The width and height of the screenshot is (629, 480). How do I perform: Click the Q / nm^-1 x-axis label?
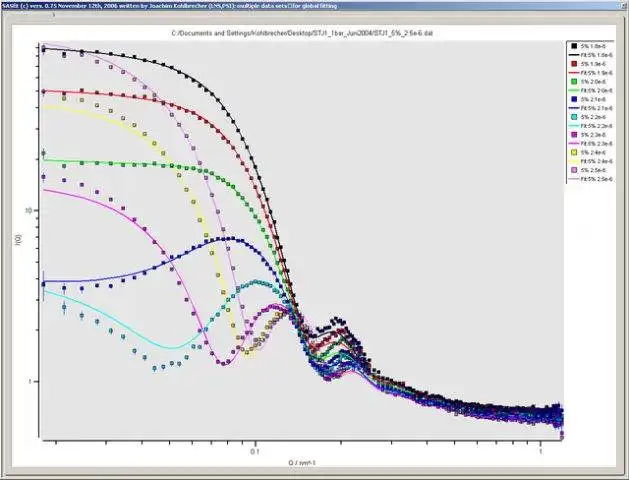tap(302, 463)
